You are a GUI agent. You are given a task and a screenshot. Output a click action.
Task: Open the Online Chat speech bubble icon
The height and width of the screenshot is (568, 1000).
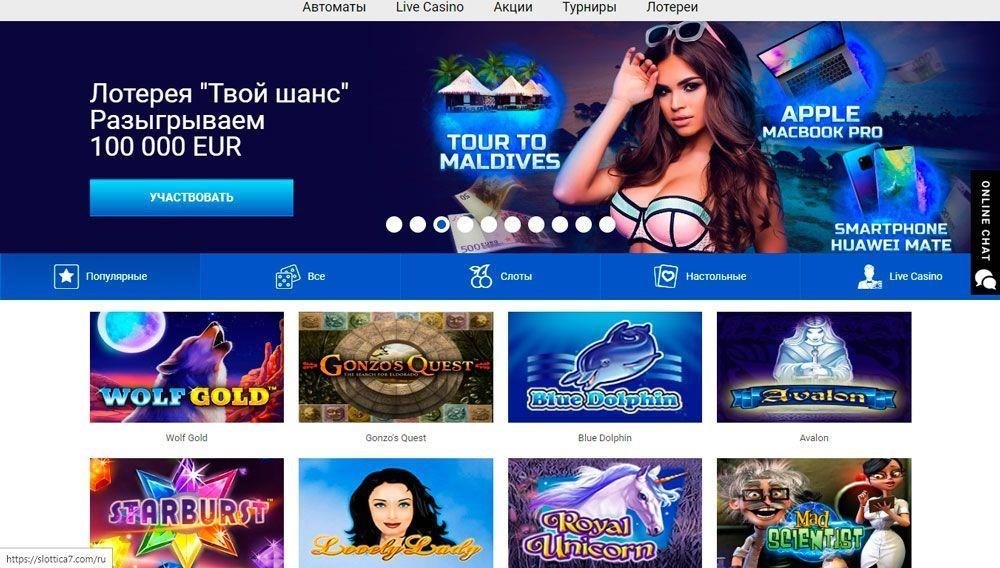click(985, 279)
